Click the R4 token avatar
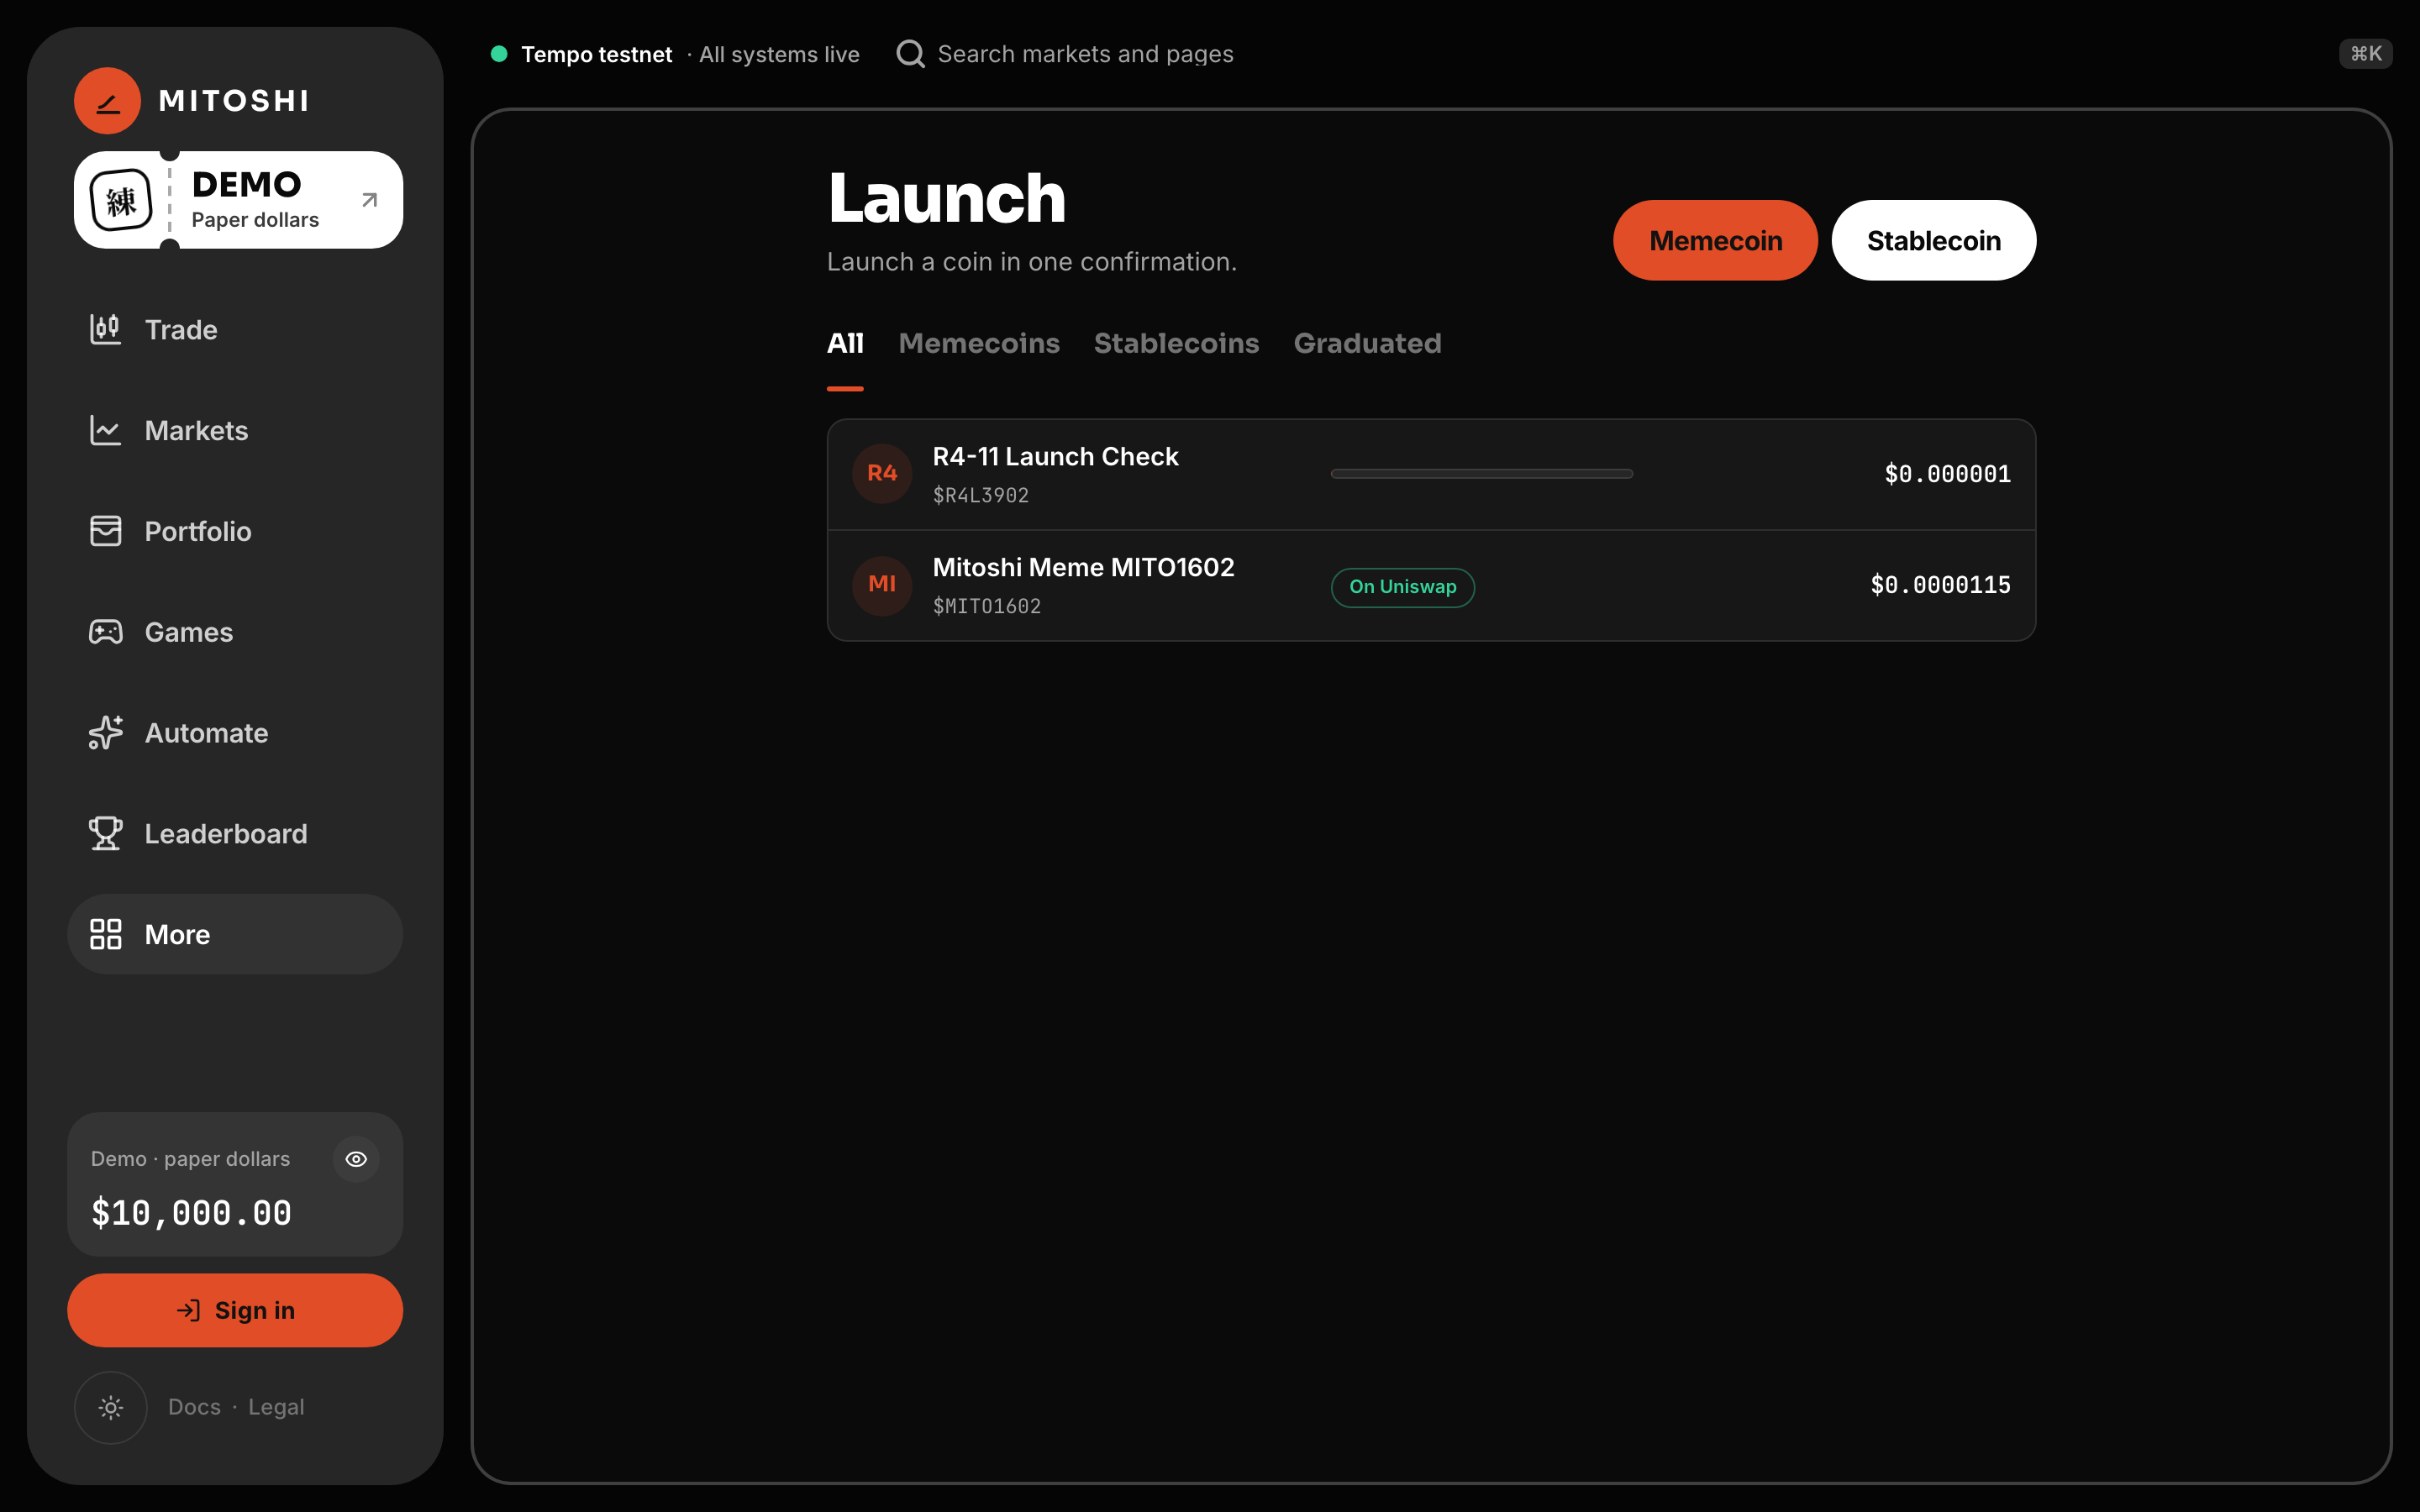This screenshot has height=1512, width=2420. coord(882,474)
